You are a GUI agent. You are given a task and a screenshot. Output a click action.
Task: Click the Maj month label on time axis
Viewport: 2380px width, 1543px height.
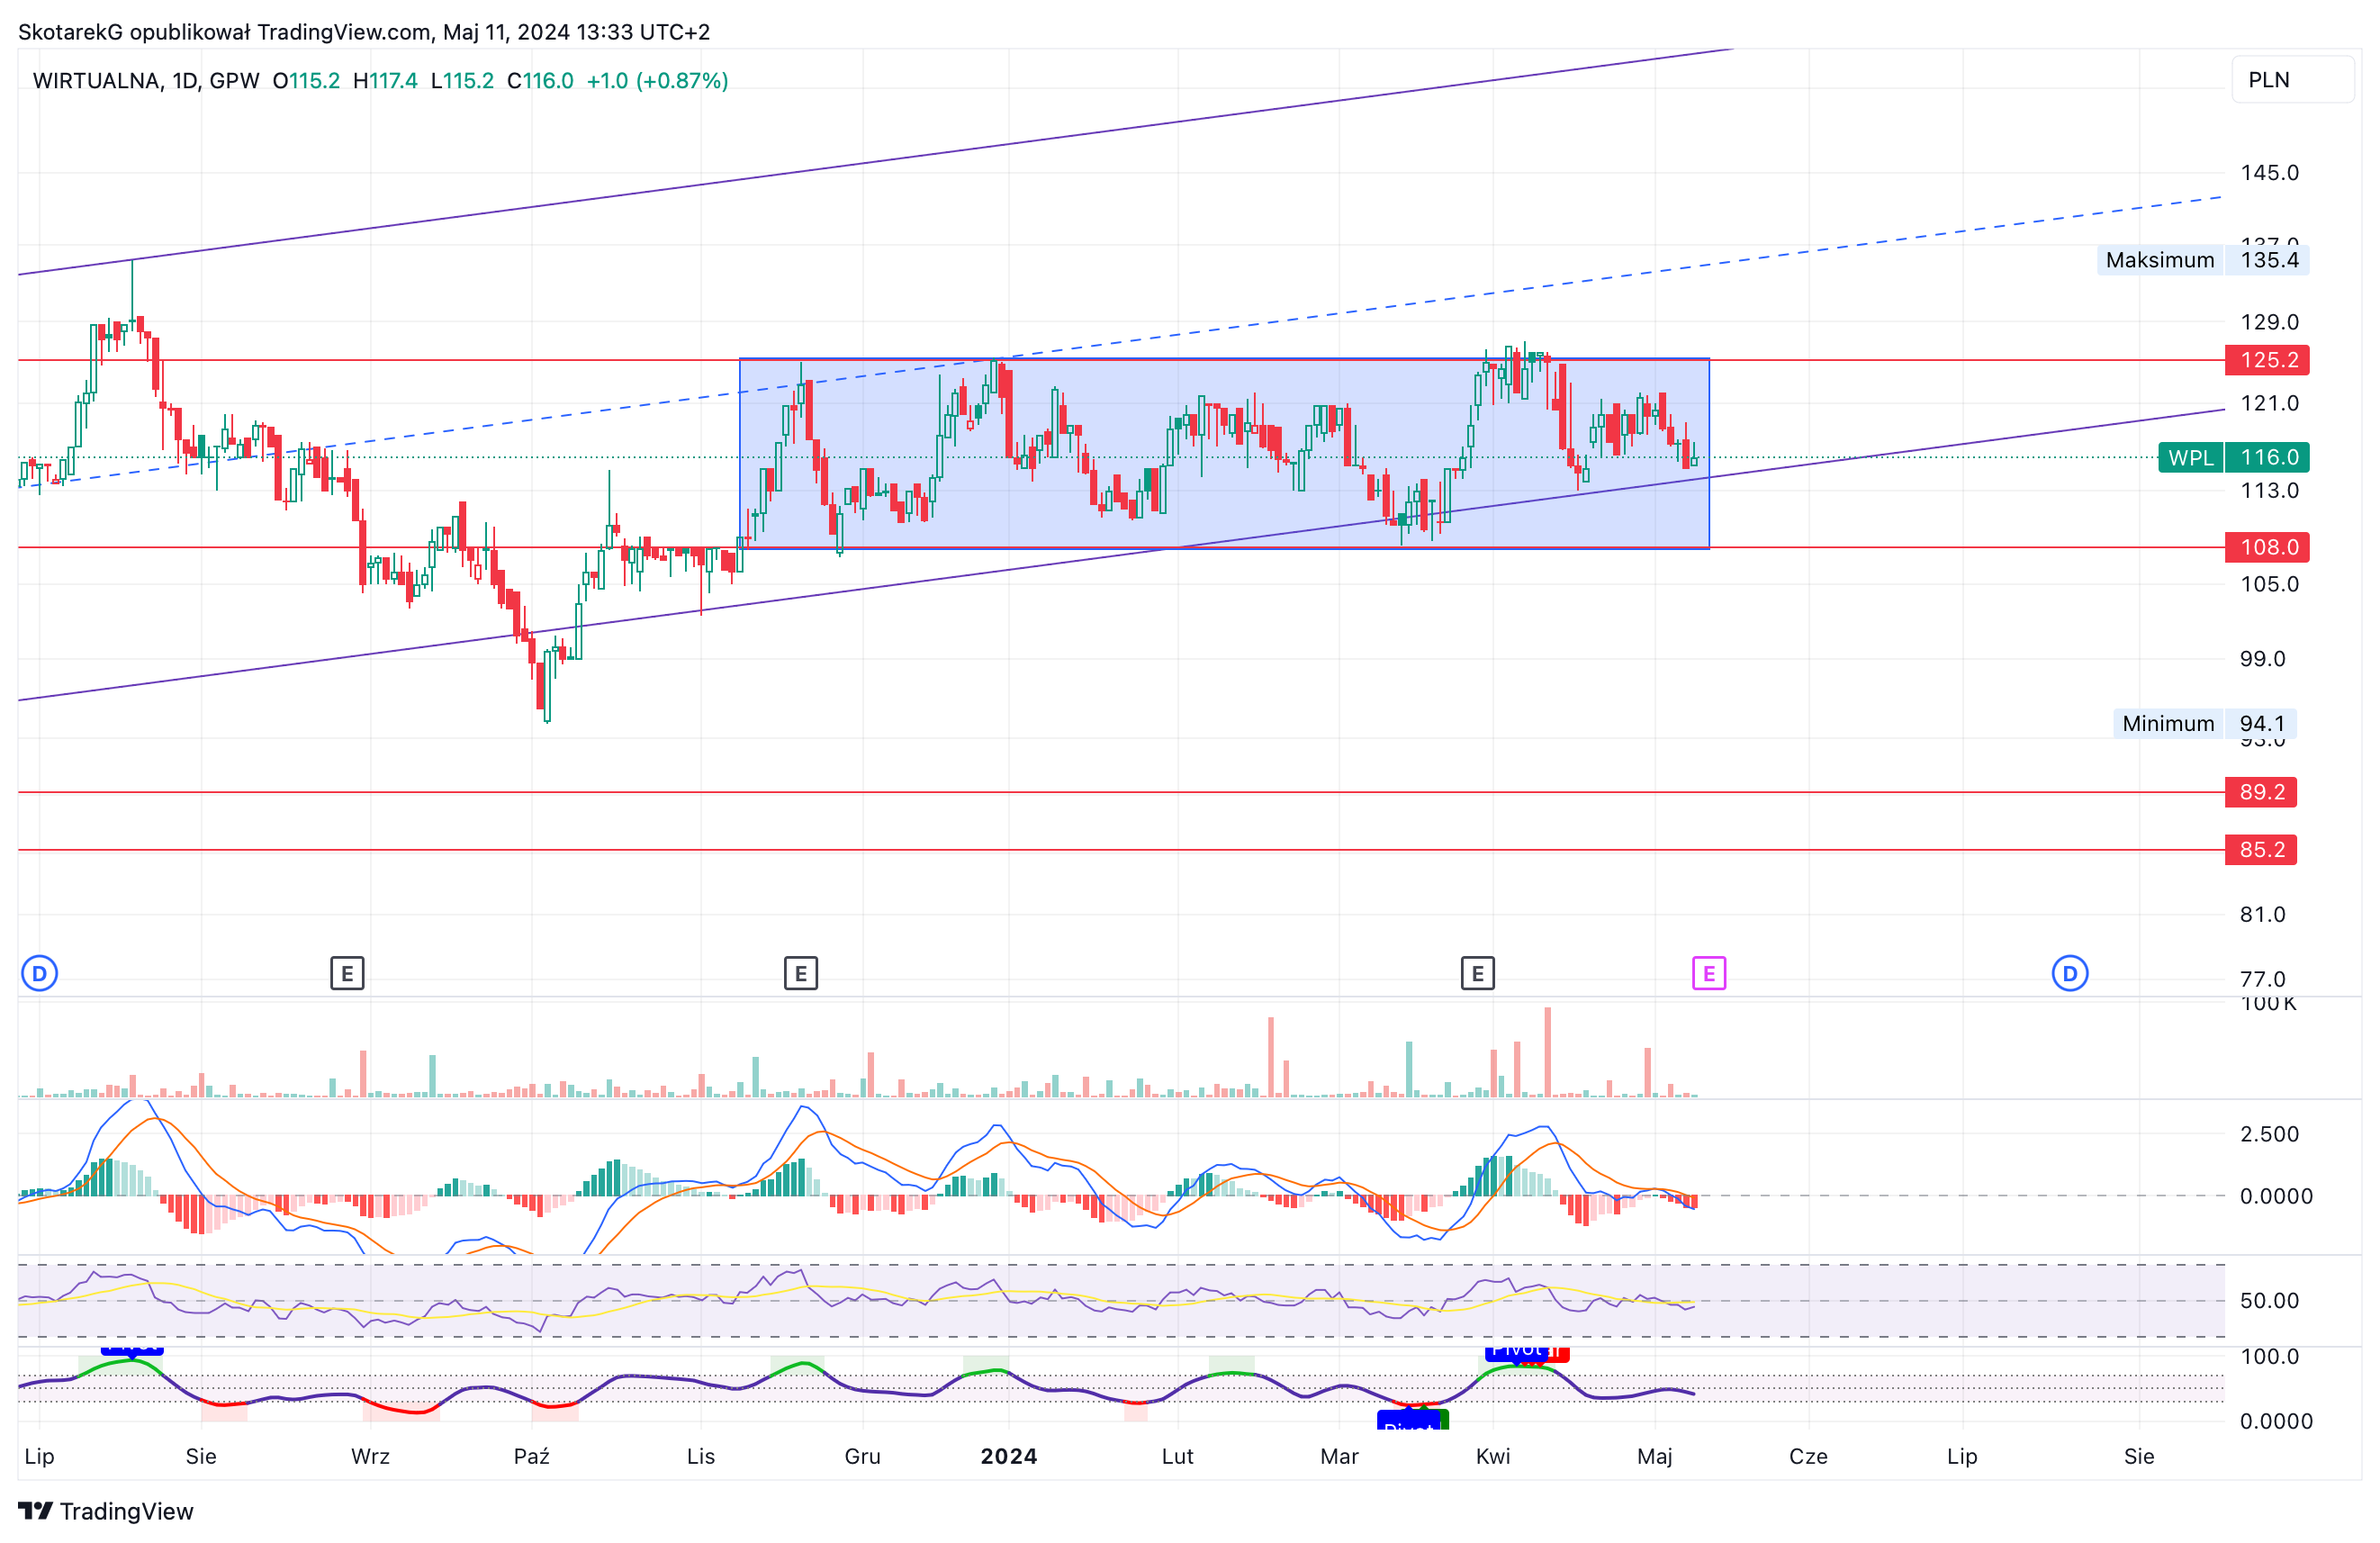(x=1655, y=1456)
